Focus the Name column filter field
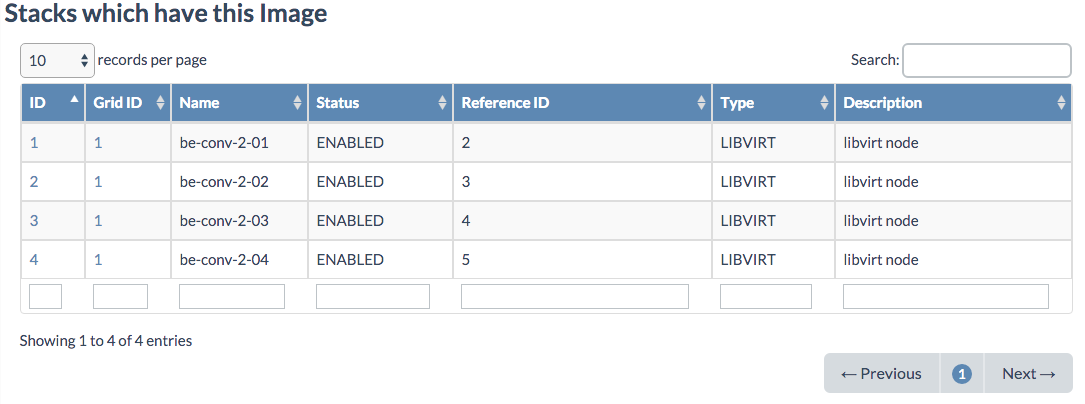Viewport: 1085px width, 404px height. point(232,296)
